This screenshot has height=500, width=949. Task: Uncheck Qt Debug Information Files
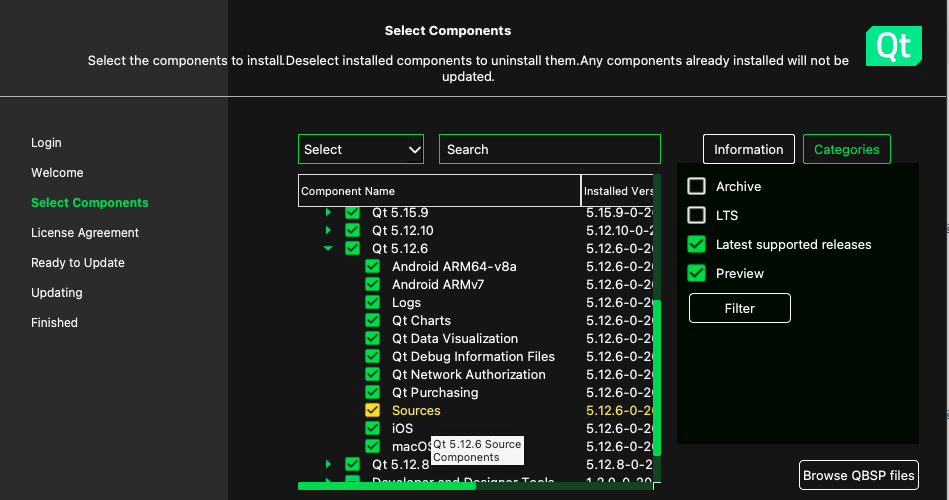click(x=372, y=356)
